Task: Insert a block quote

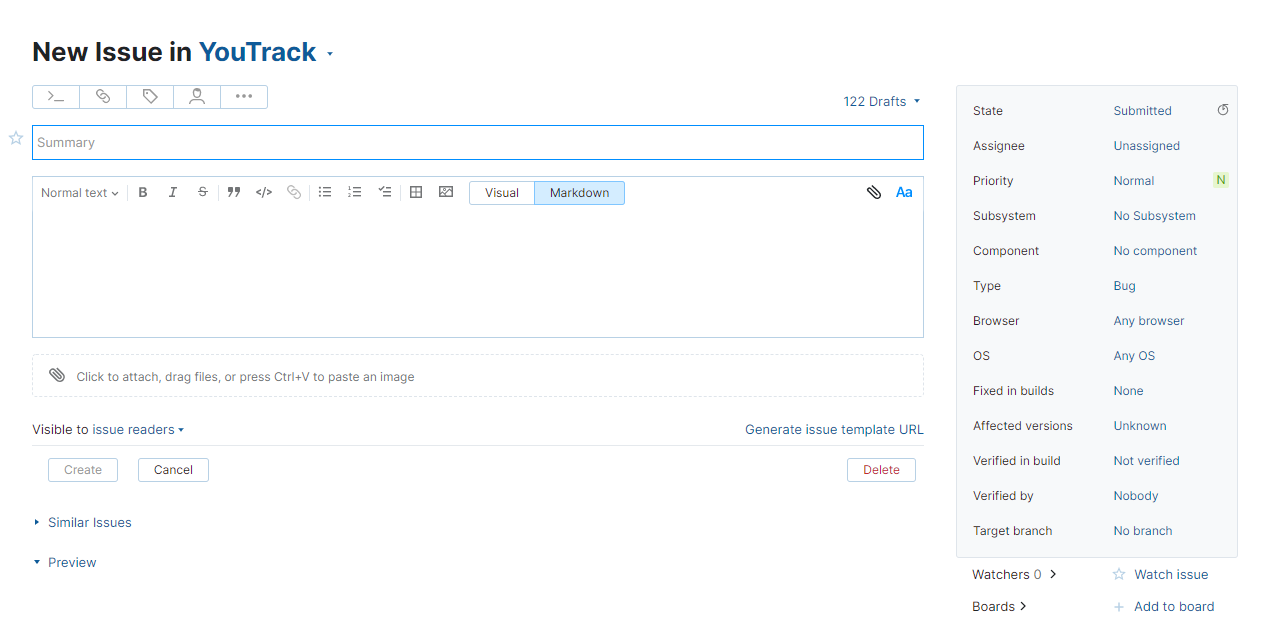Action: pyautogui.click(x=233, y=192)
